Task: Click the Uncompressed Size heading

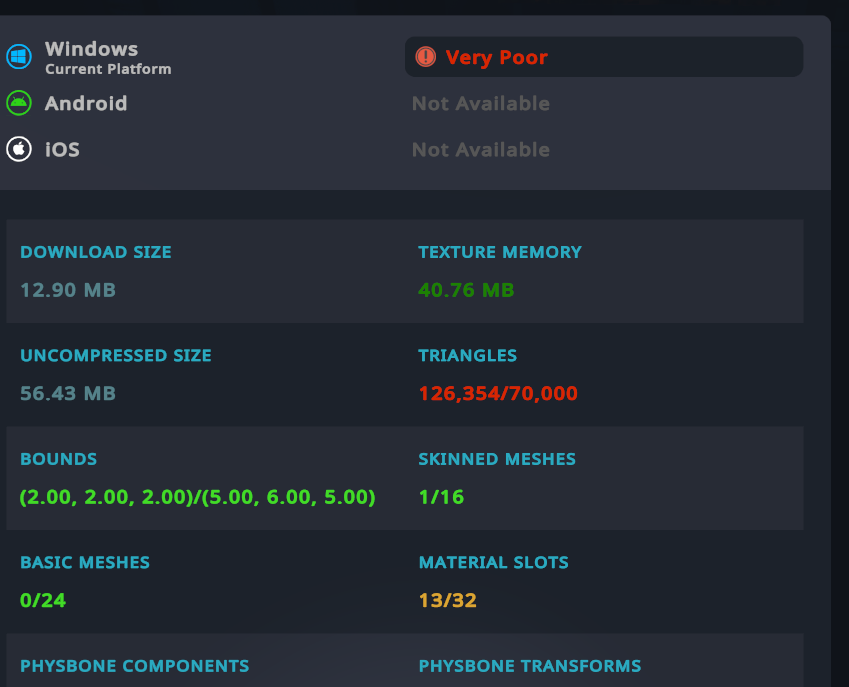Action: click(x=116, y=355)
